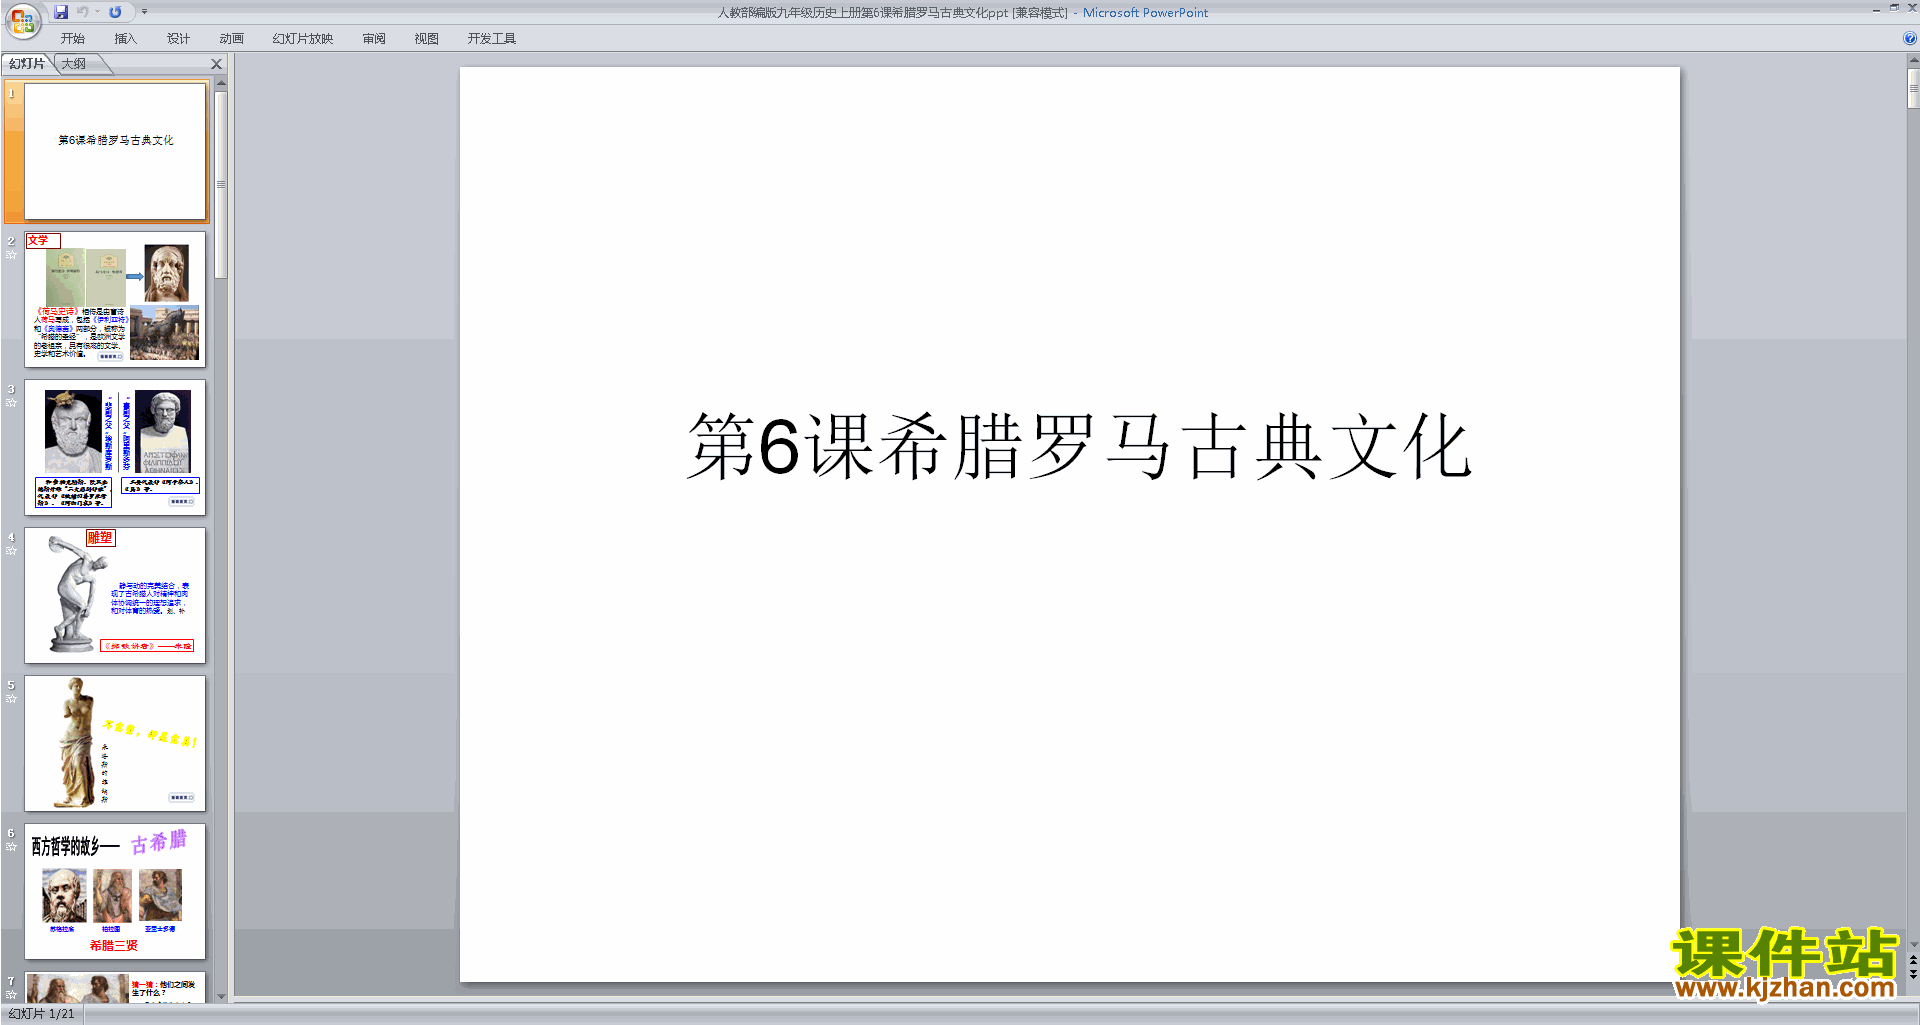Screen dimensions: 1920x1025
Task: Open the PowerPoint Help icon
Action: (1910, 39)
